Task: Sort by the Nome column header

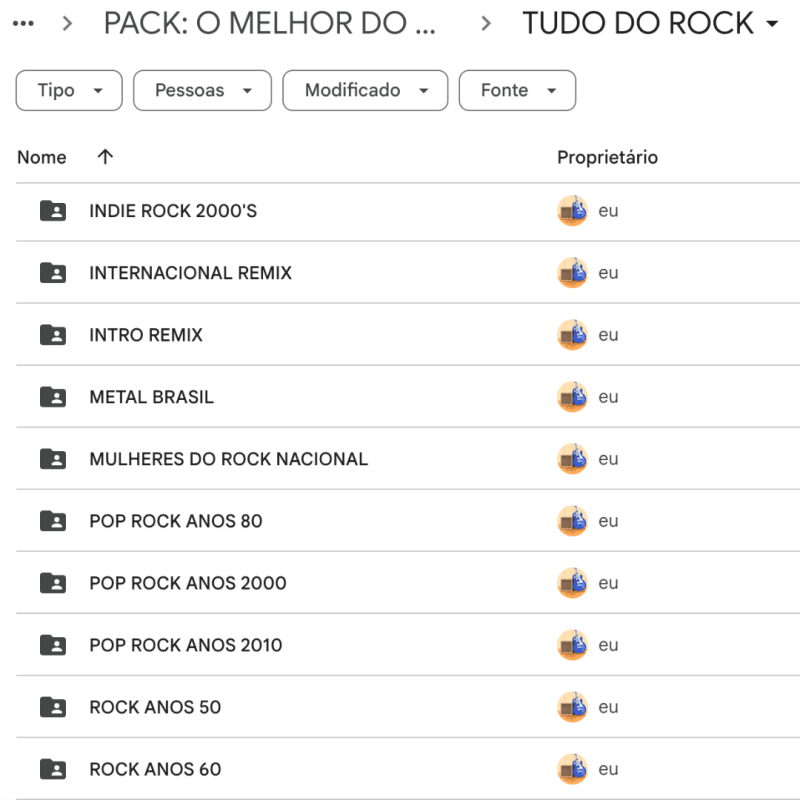Action: (42, 157)
